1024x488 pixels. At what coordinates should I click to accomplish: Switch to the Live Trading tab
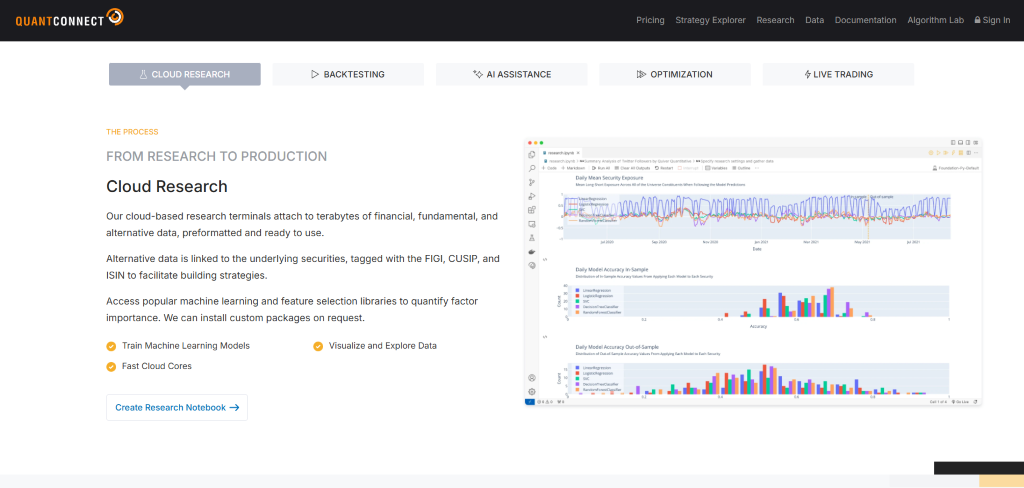839,74
